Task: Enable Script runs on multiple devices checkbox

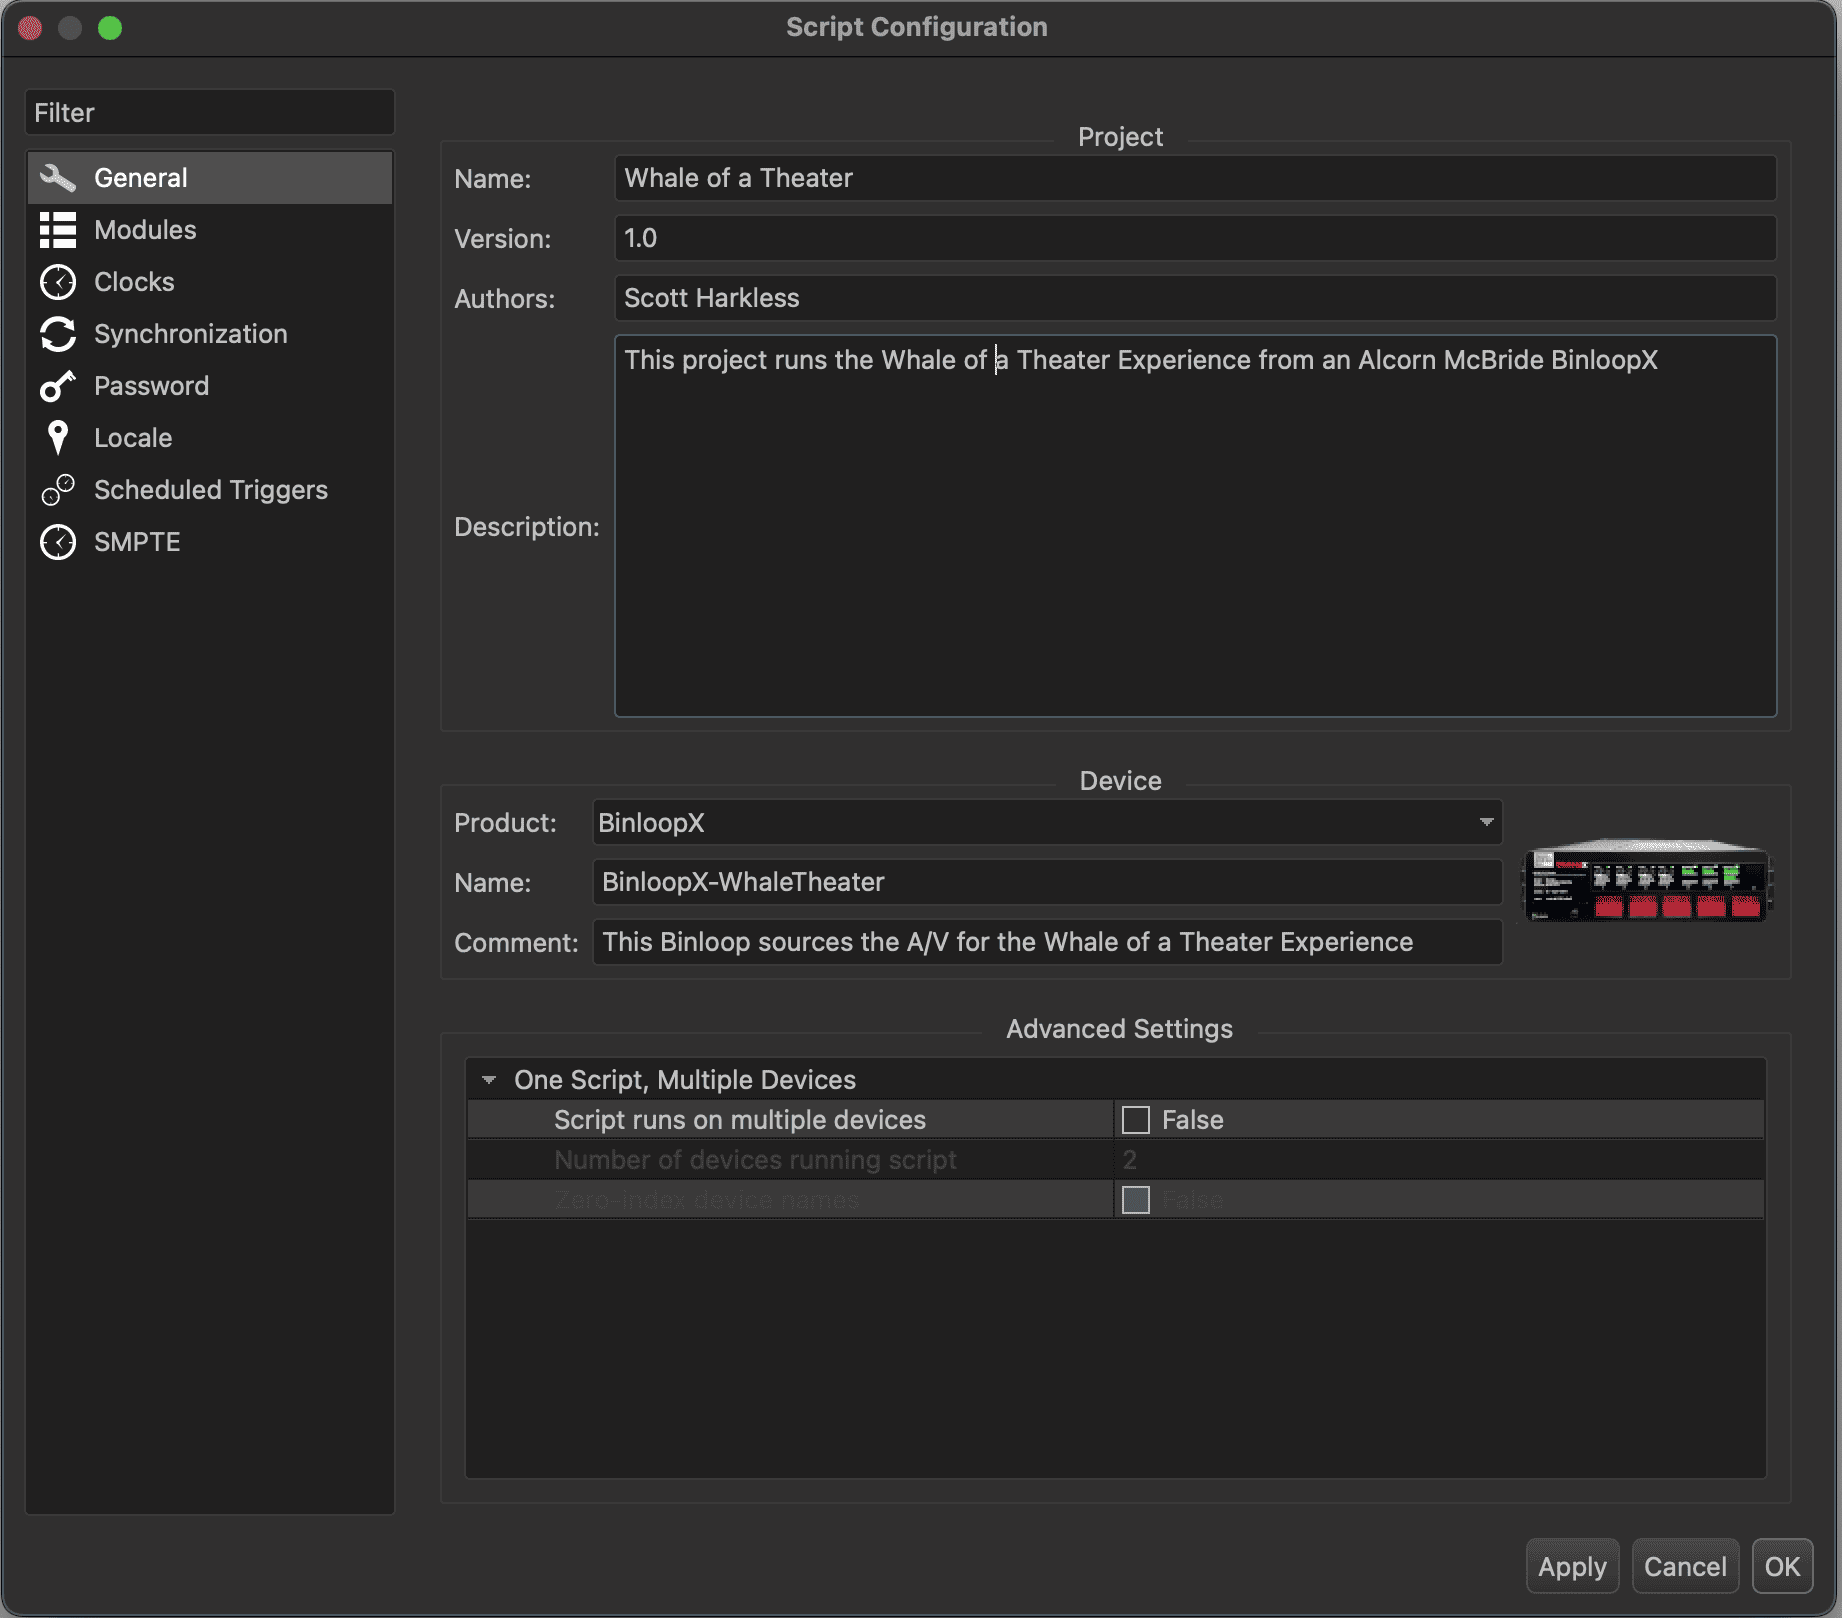Action: coord(1135,1120)
